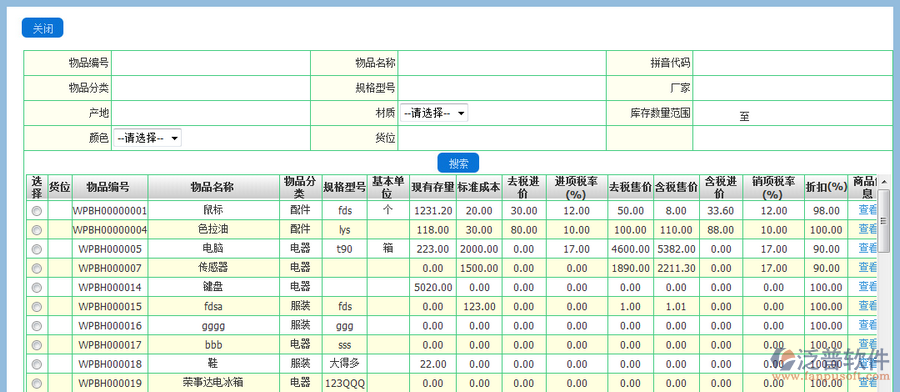Open the 颜色 dropdown
This screenshot has height=392, width=900.
click(x=148, y=138)
